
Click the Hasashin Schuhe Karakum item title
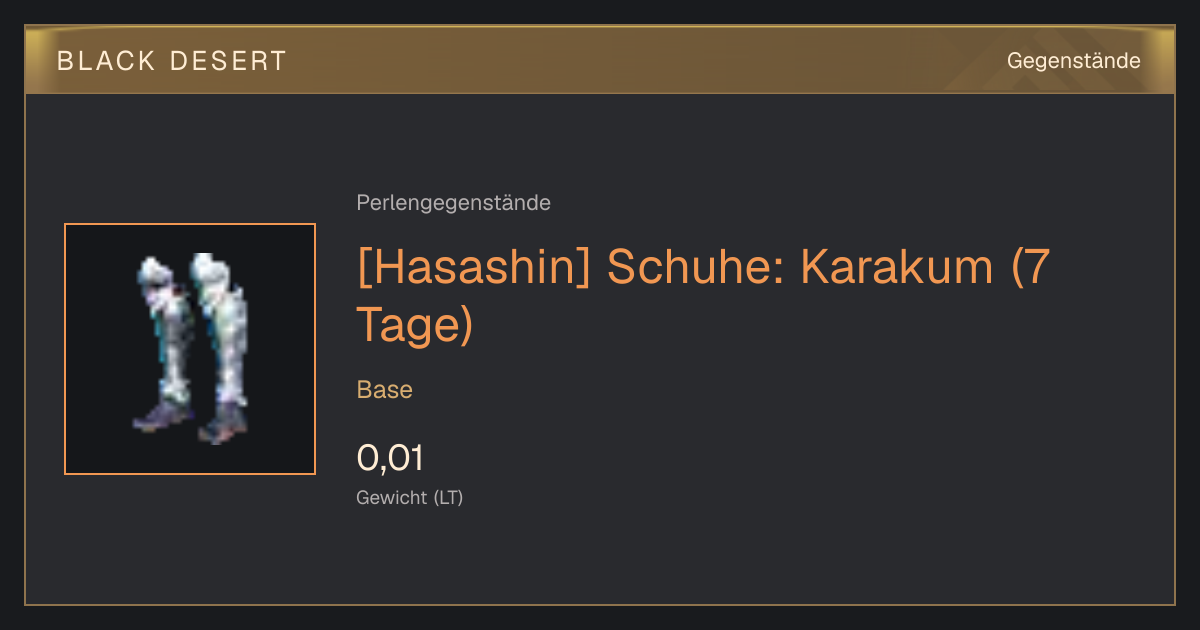(703, 295)
